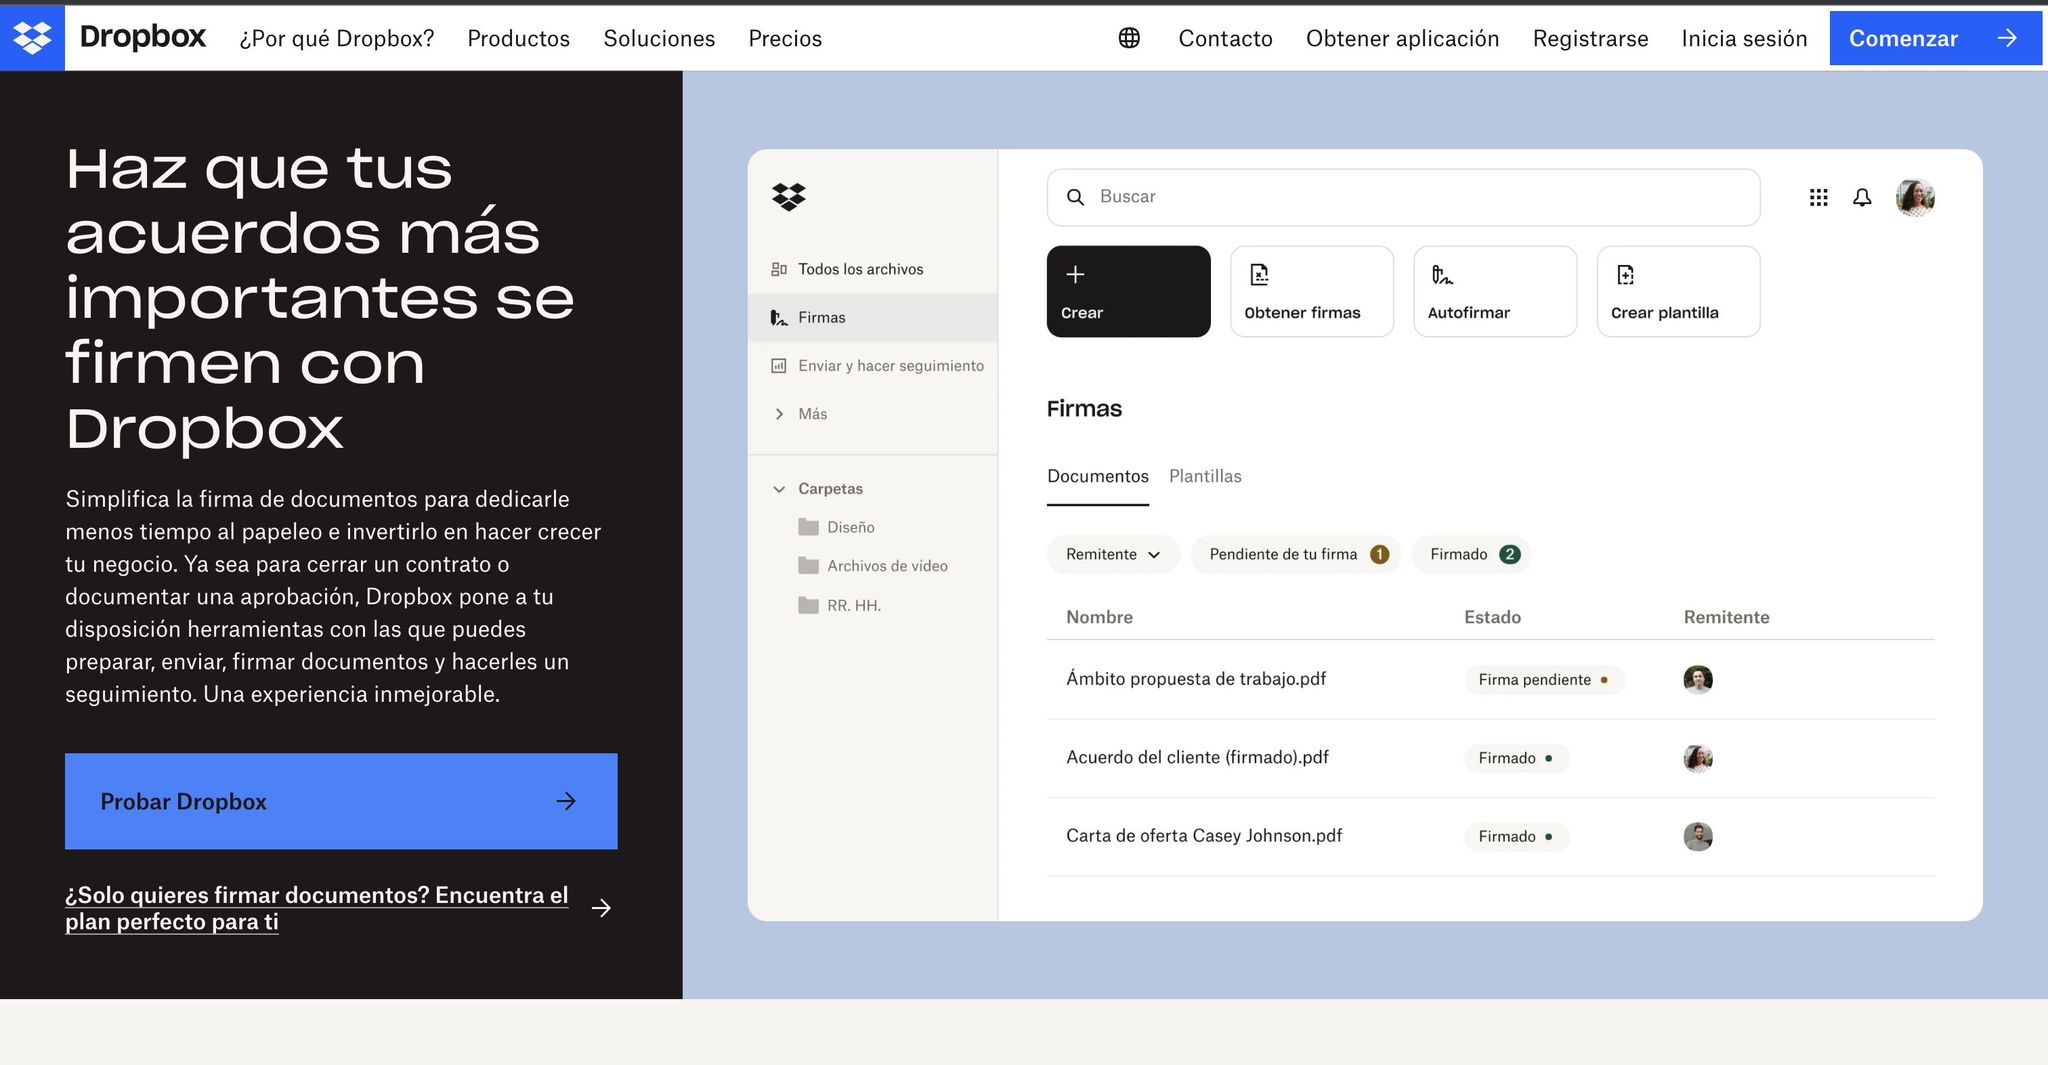
Task: Click the Firmas signature icon in sidebar
Action: tap(779, 317)
